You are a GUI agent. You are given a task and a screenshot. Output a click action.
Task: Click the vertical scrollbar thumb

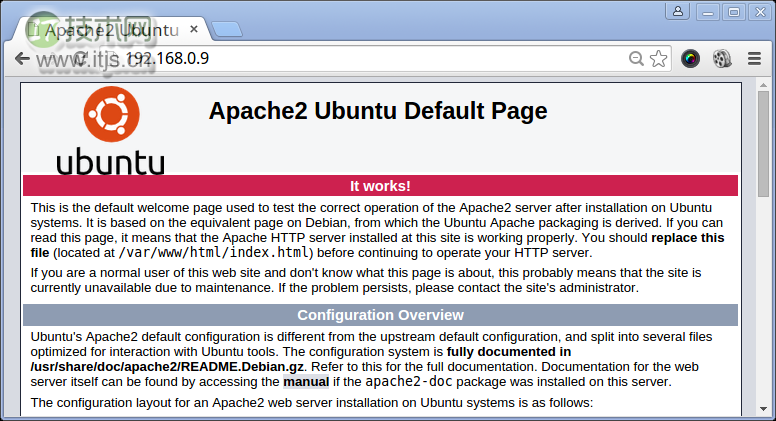pos(764,143)
